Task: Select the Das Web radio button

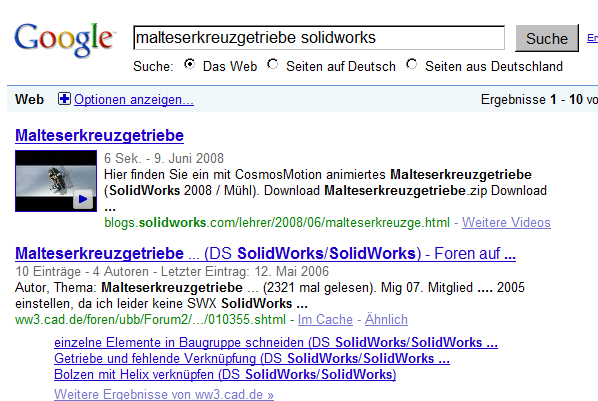Action: pos(189,64)
